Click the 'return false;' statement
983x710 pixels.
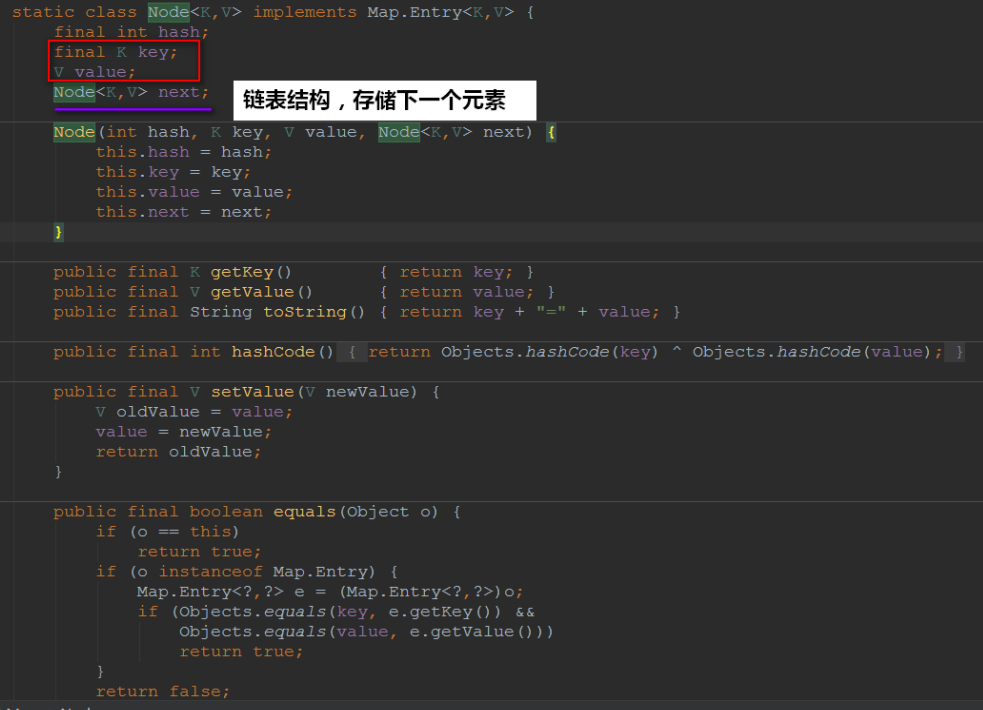[163, 692]
